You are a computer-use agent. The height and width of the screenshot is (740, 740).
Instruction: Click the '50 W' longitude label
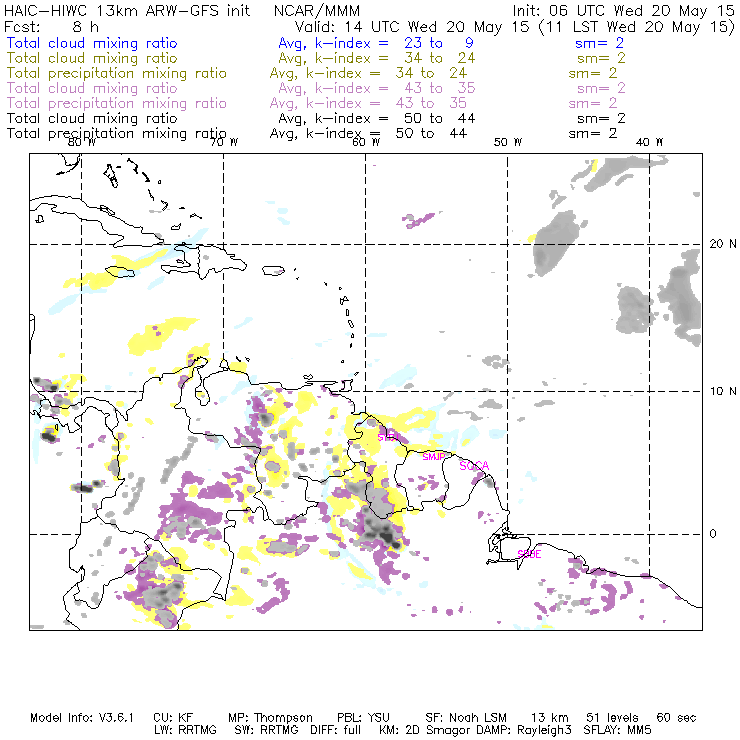(x=508, y=142)
